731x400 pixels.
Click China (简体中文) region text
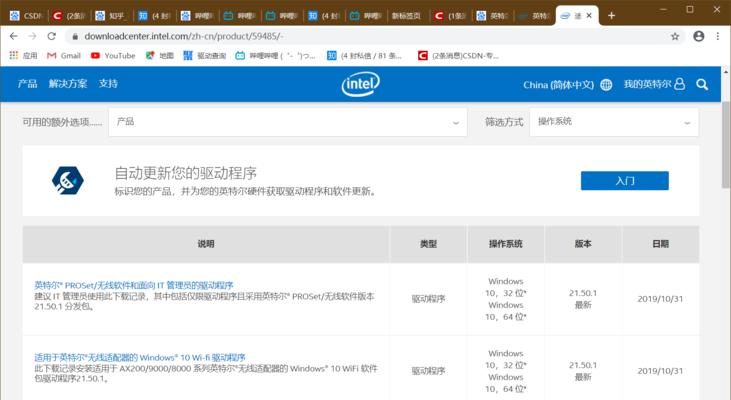coord(559,85)
